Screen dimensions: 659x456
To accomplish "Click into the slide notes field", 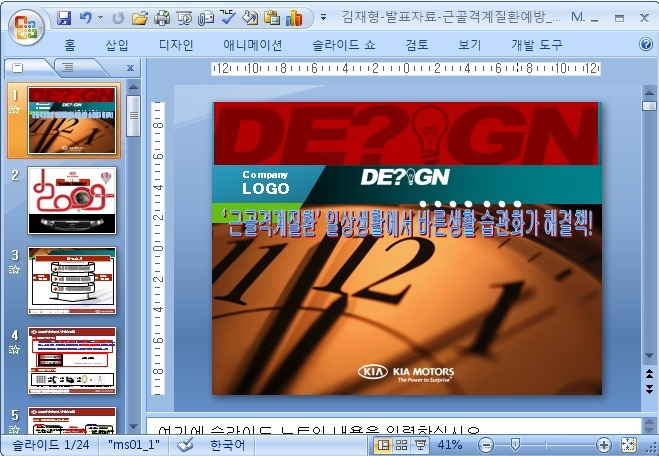I will (x=394, y=426).
